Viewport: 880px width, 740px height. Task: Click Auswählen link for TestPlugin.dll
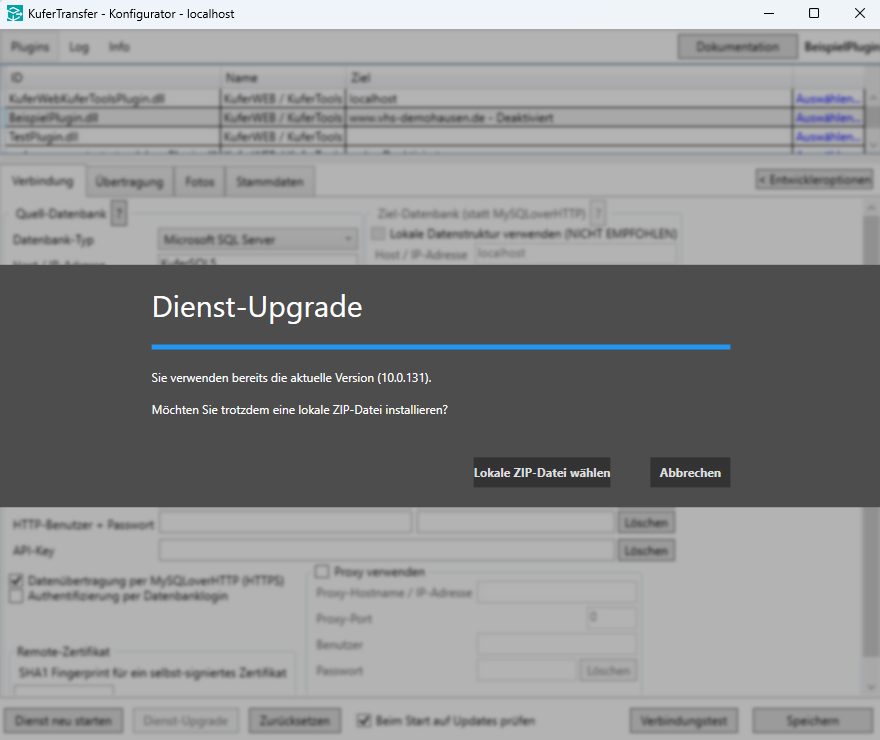pos(828,137)
